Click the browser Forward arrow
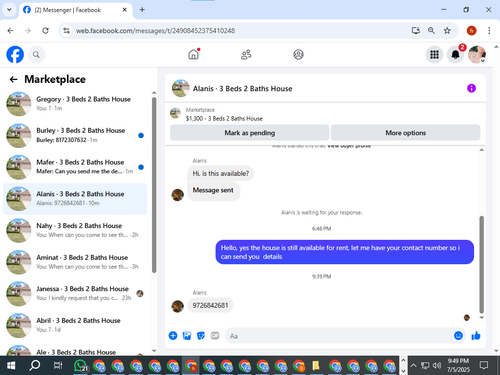 pyautogui.click(x=28, y=31)
